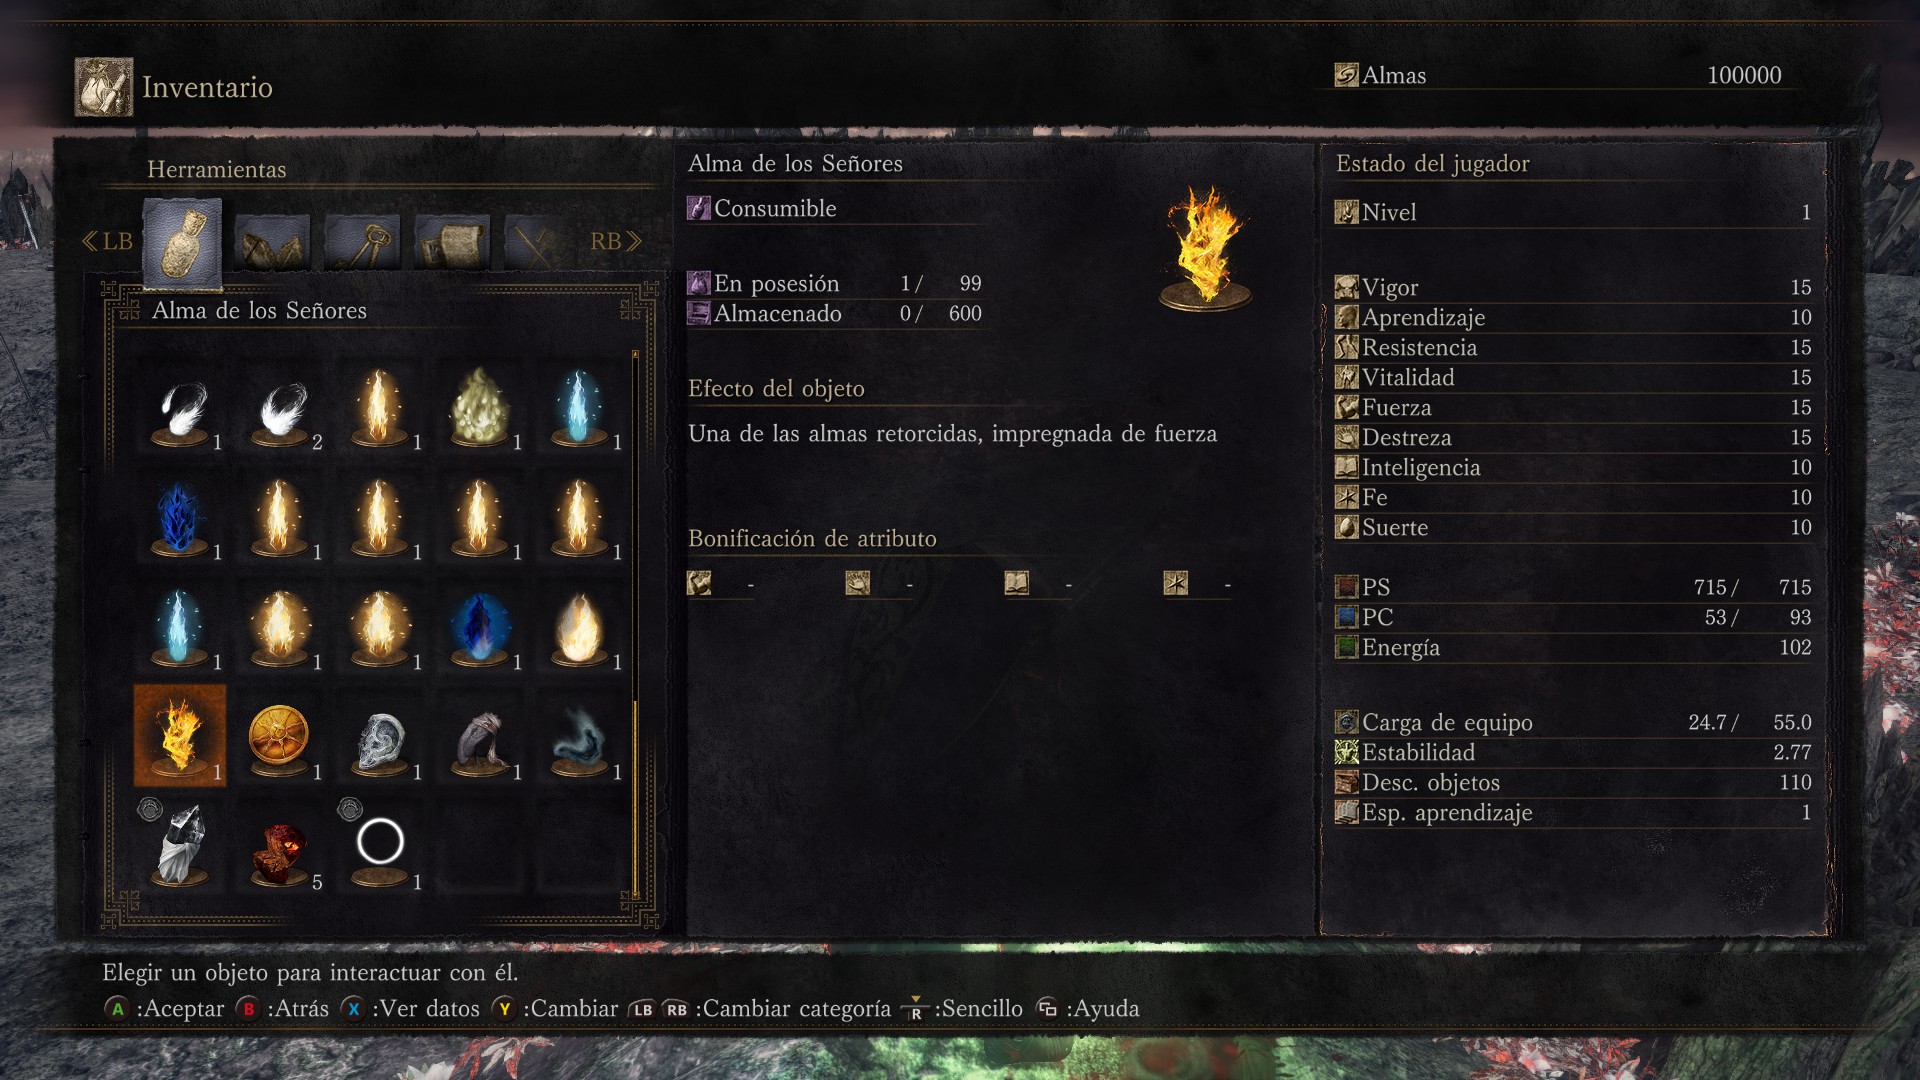Switch to the scroll spells category tab
The height and width of the screenshot is (1080, 1920).
[452, 243]
